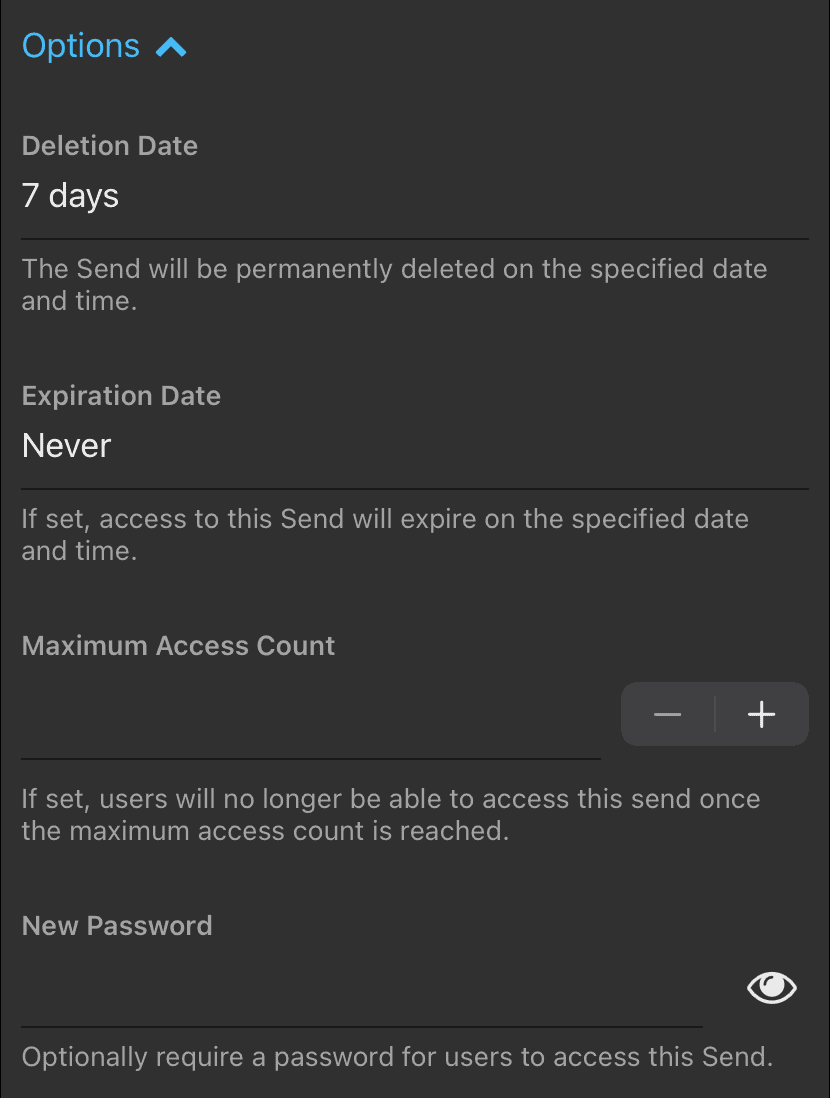Tap the decrement stepper of Maximum Access Count
830x1098 pixels.
(667, 713)
